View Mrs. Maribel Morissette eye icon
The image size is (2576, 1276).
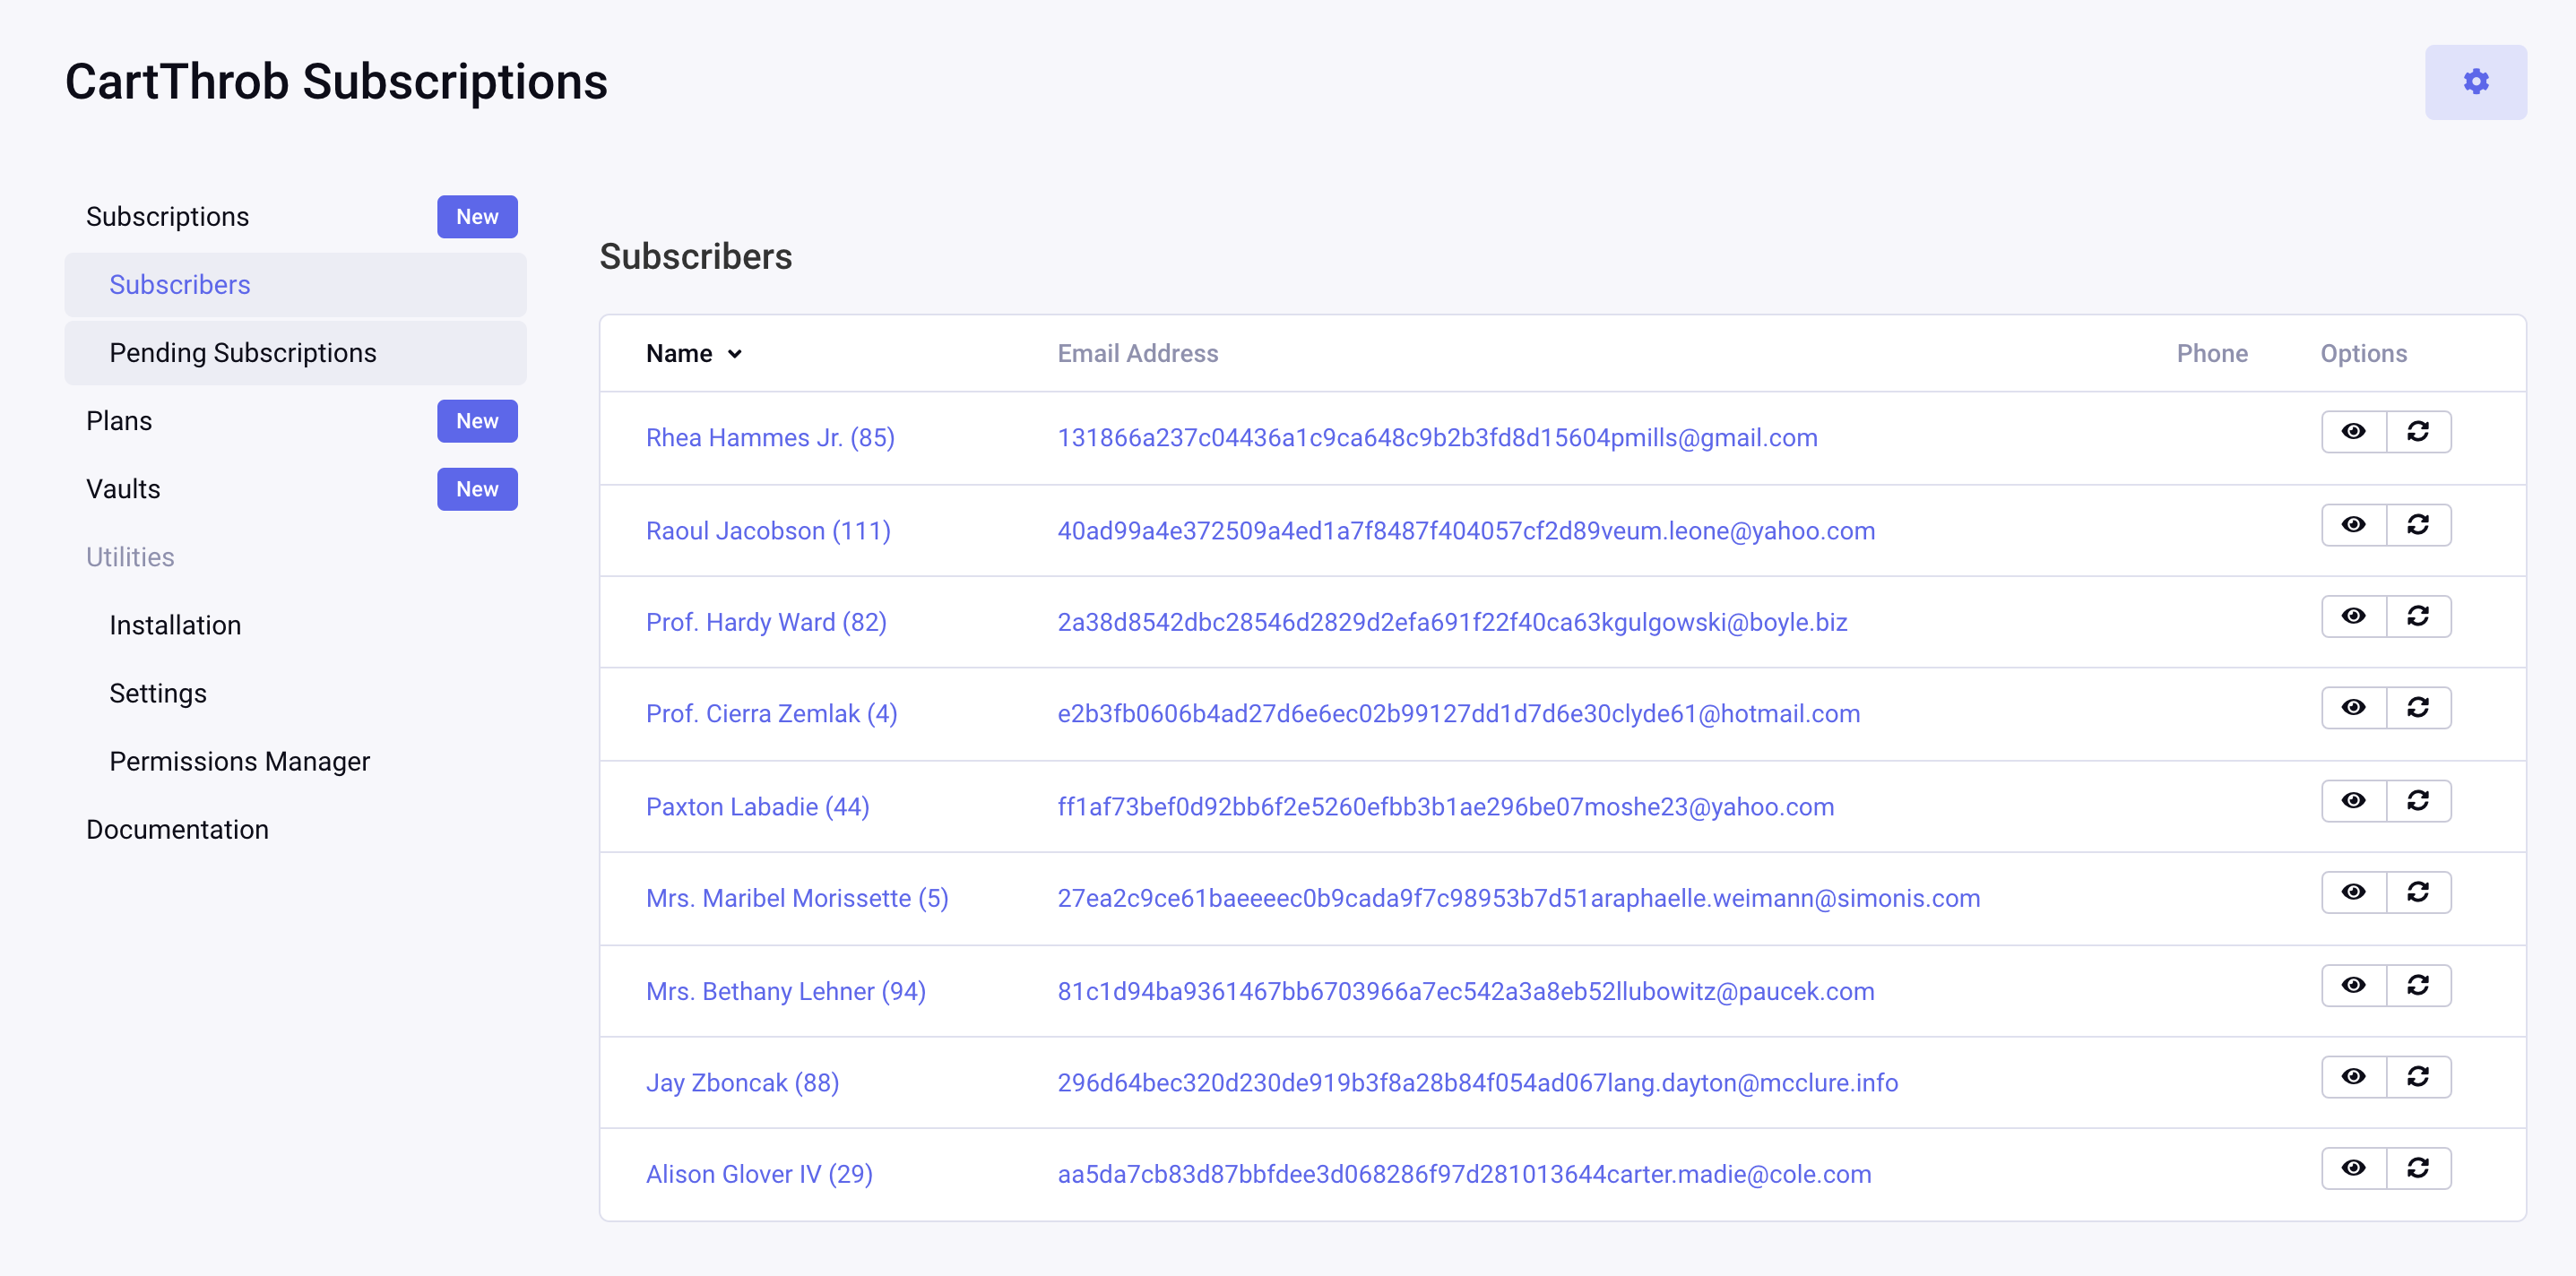click(2353, 892)
